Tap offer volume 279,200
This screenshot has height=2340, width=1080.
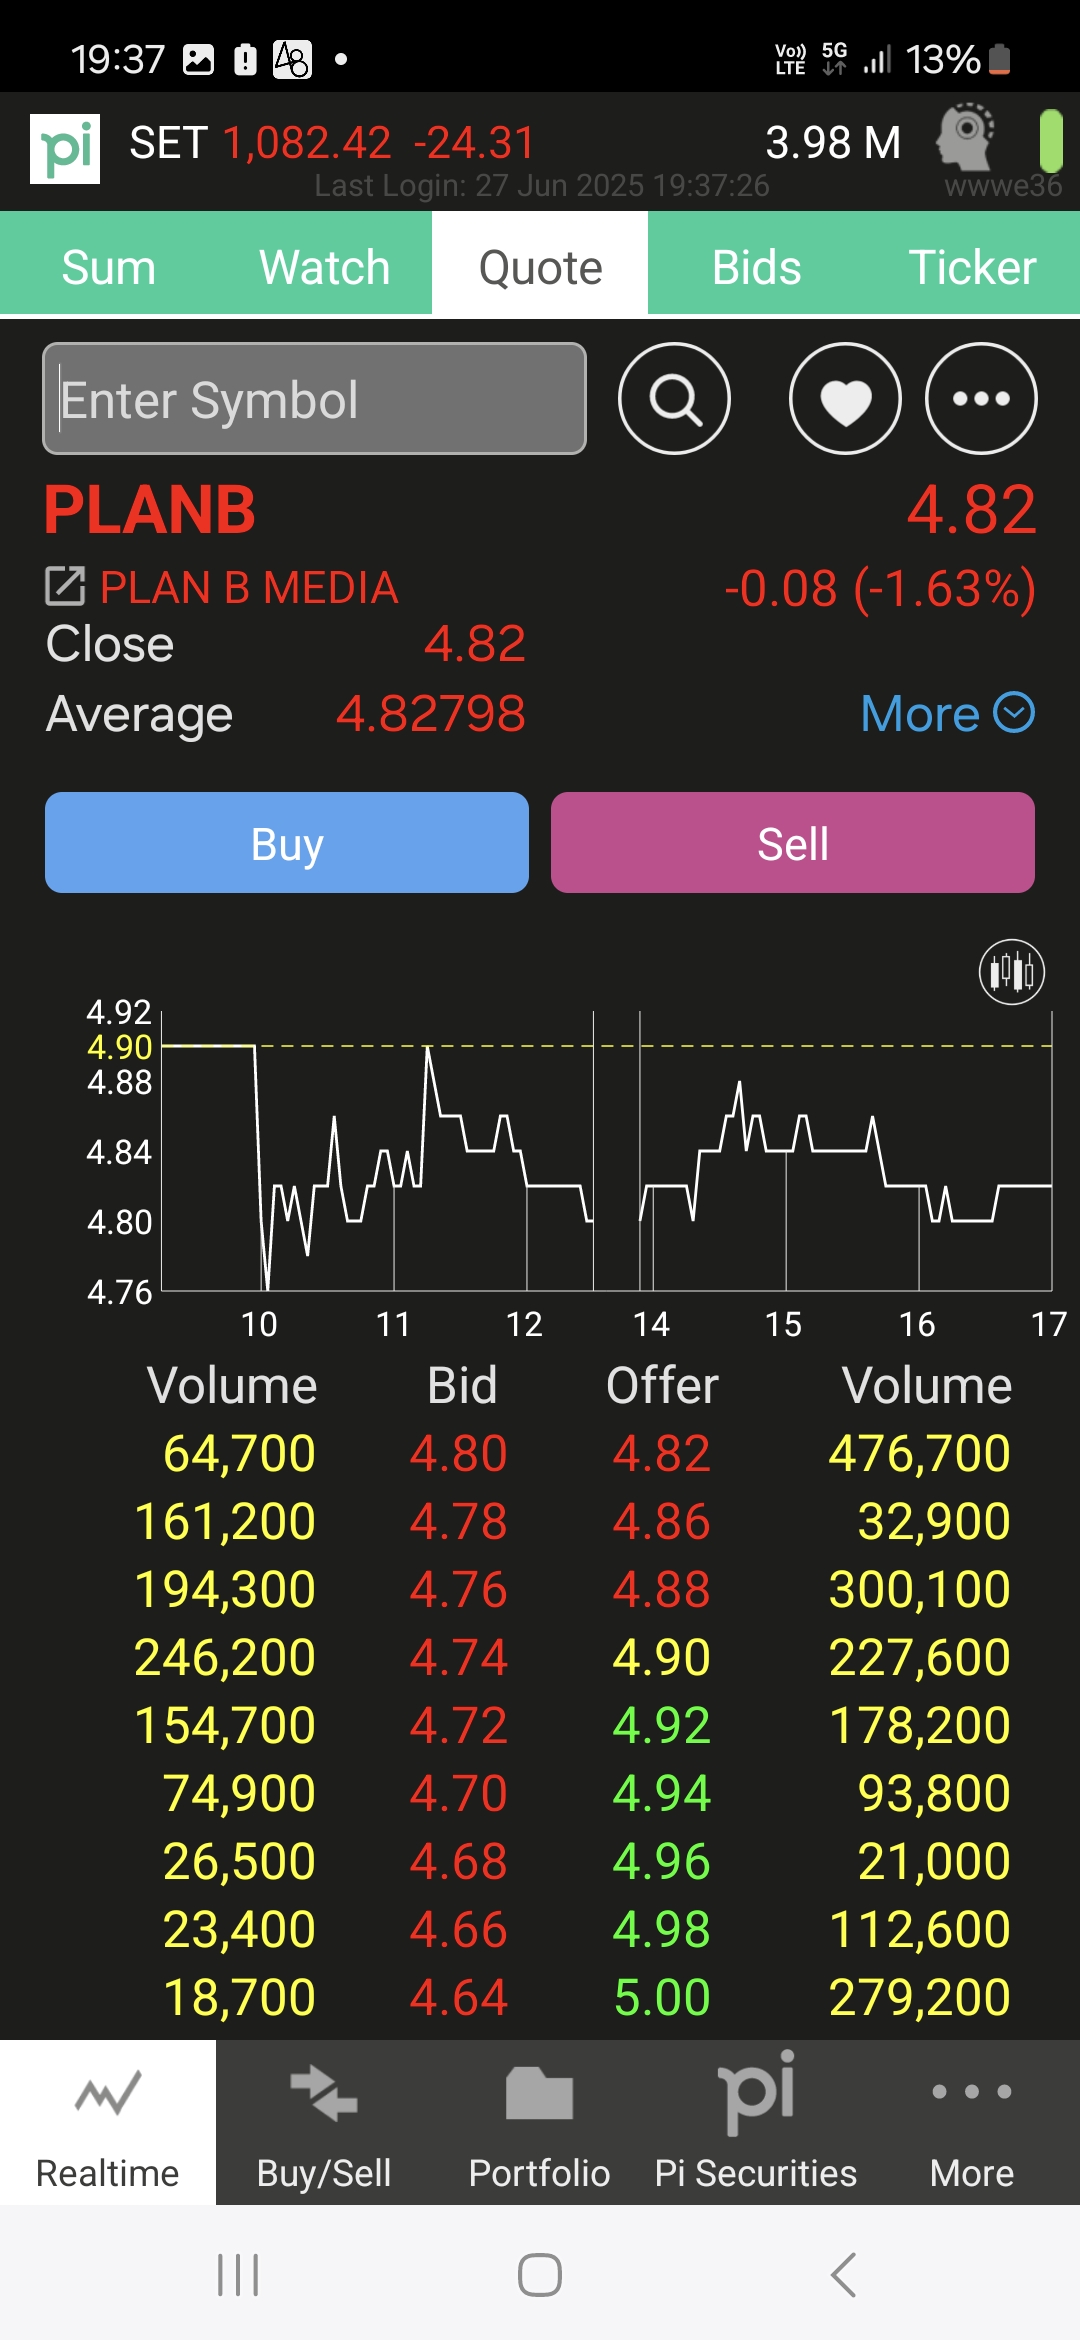point(920,1997)
